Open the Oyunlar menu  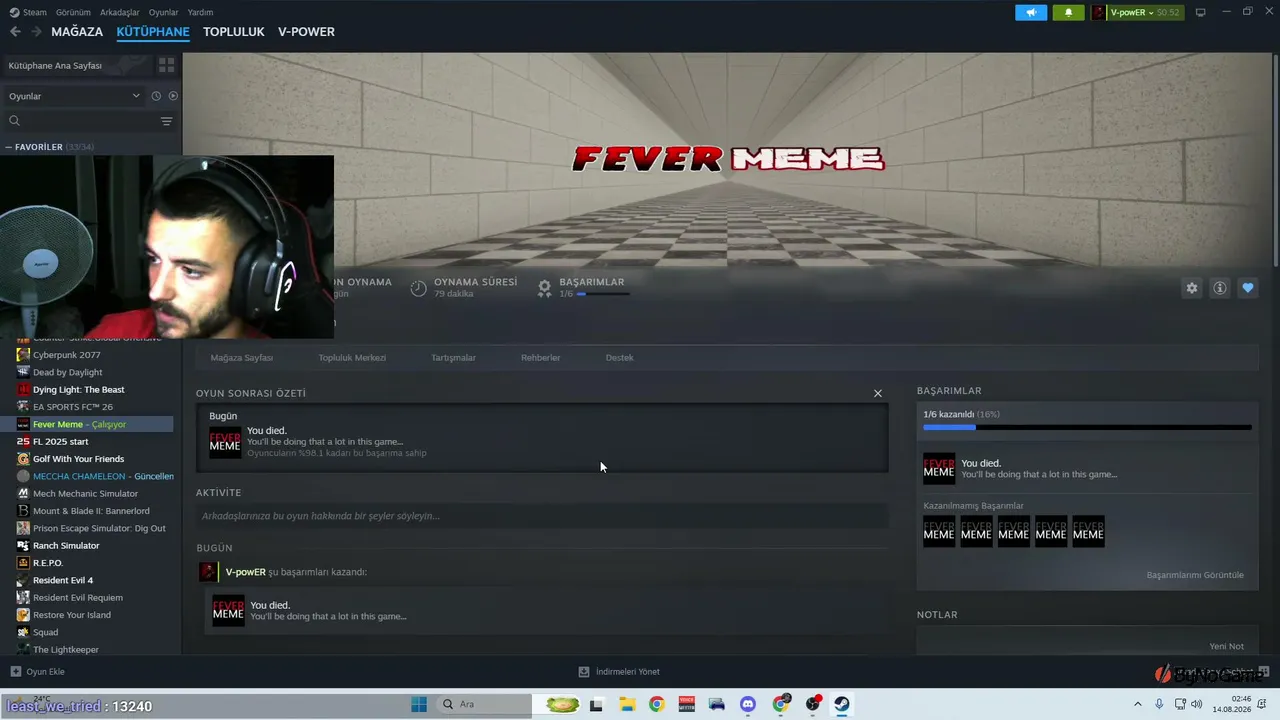(x=164, y=12)
